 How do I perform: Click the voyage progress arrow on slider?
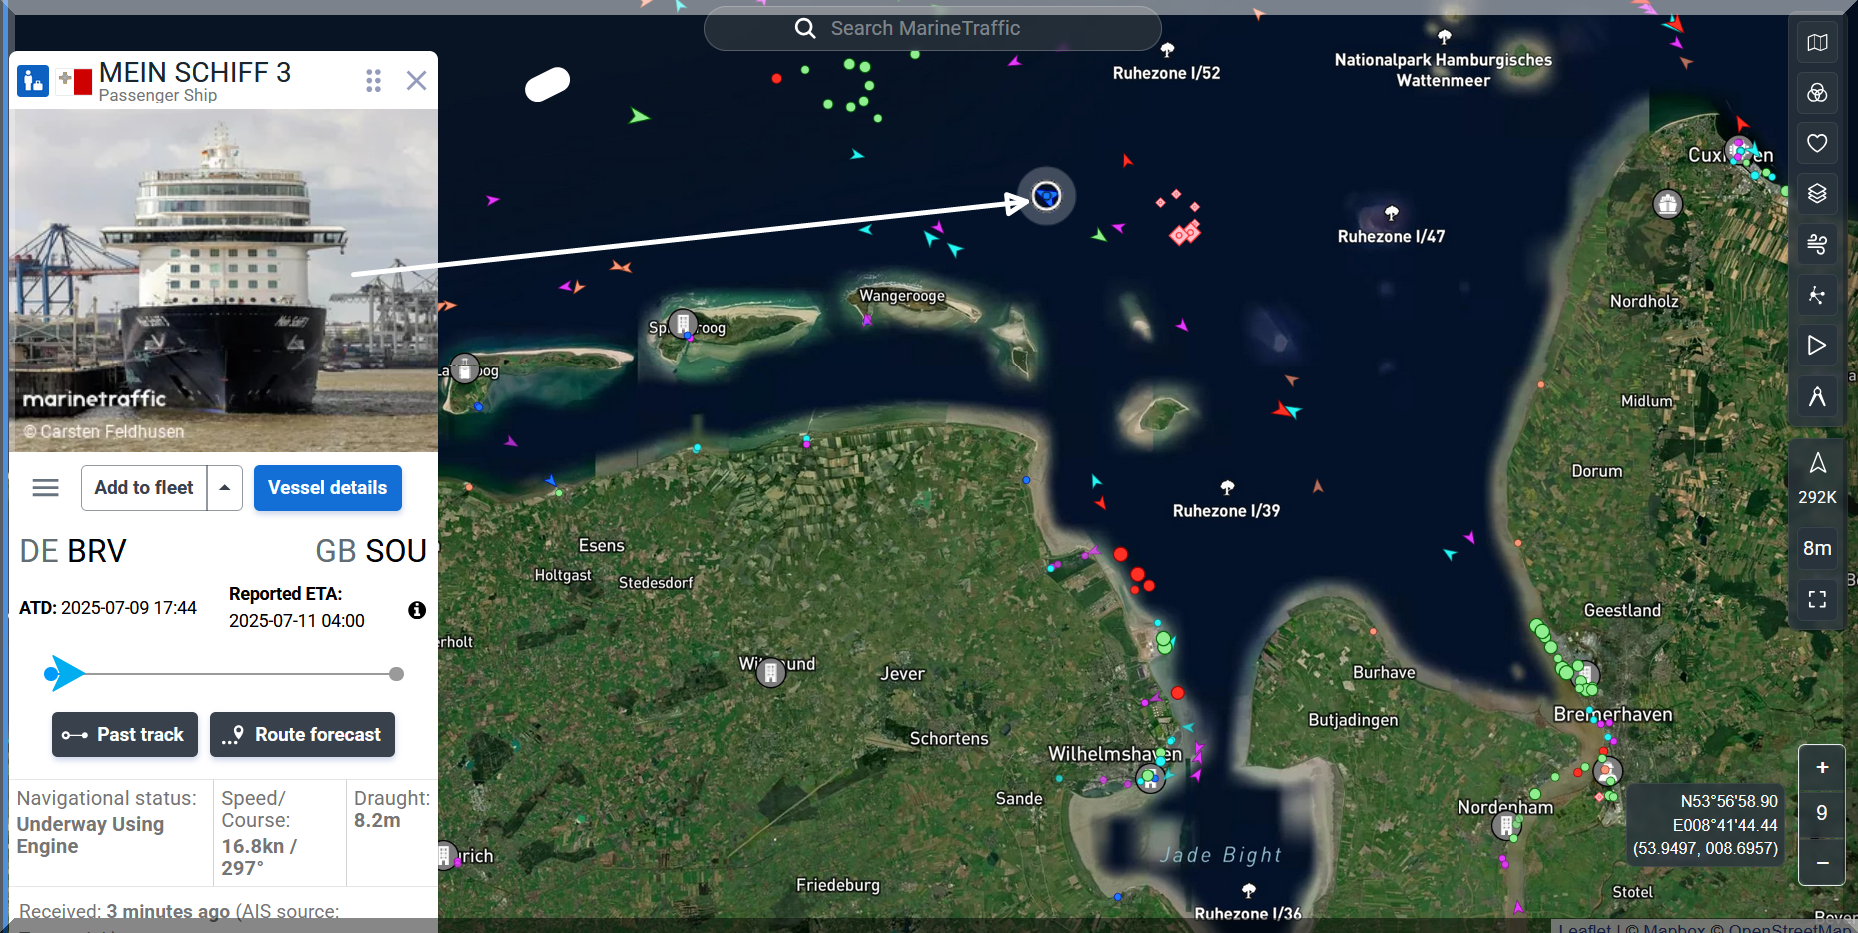pos(65,674)
